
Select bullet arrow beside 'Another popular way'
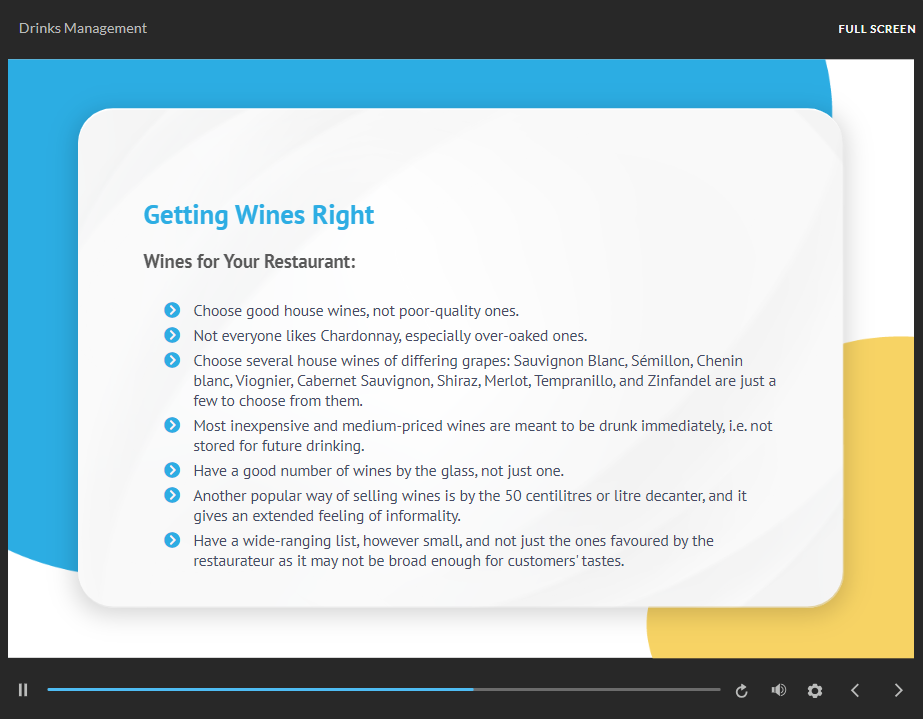tap(172, 495)
